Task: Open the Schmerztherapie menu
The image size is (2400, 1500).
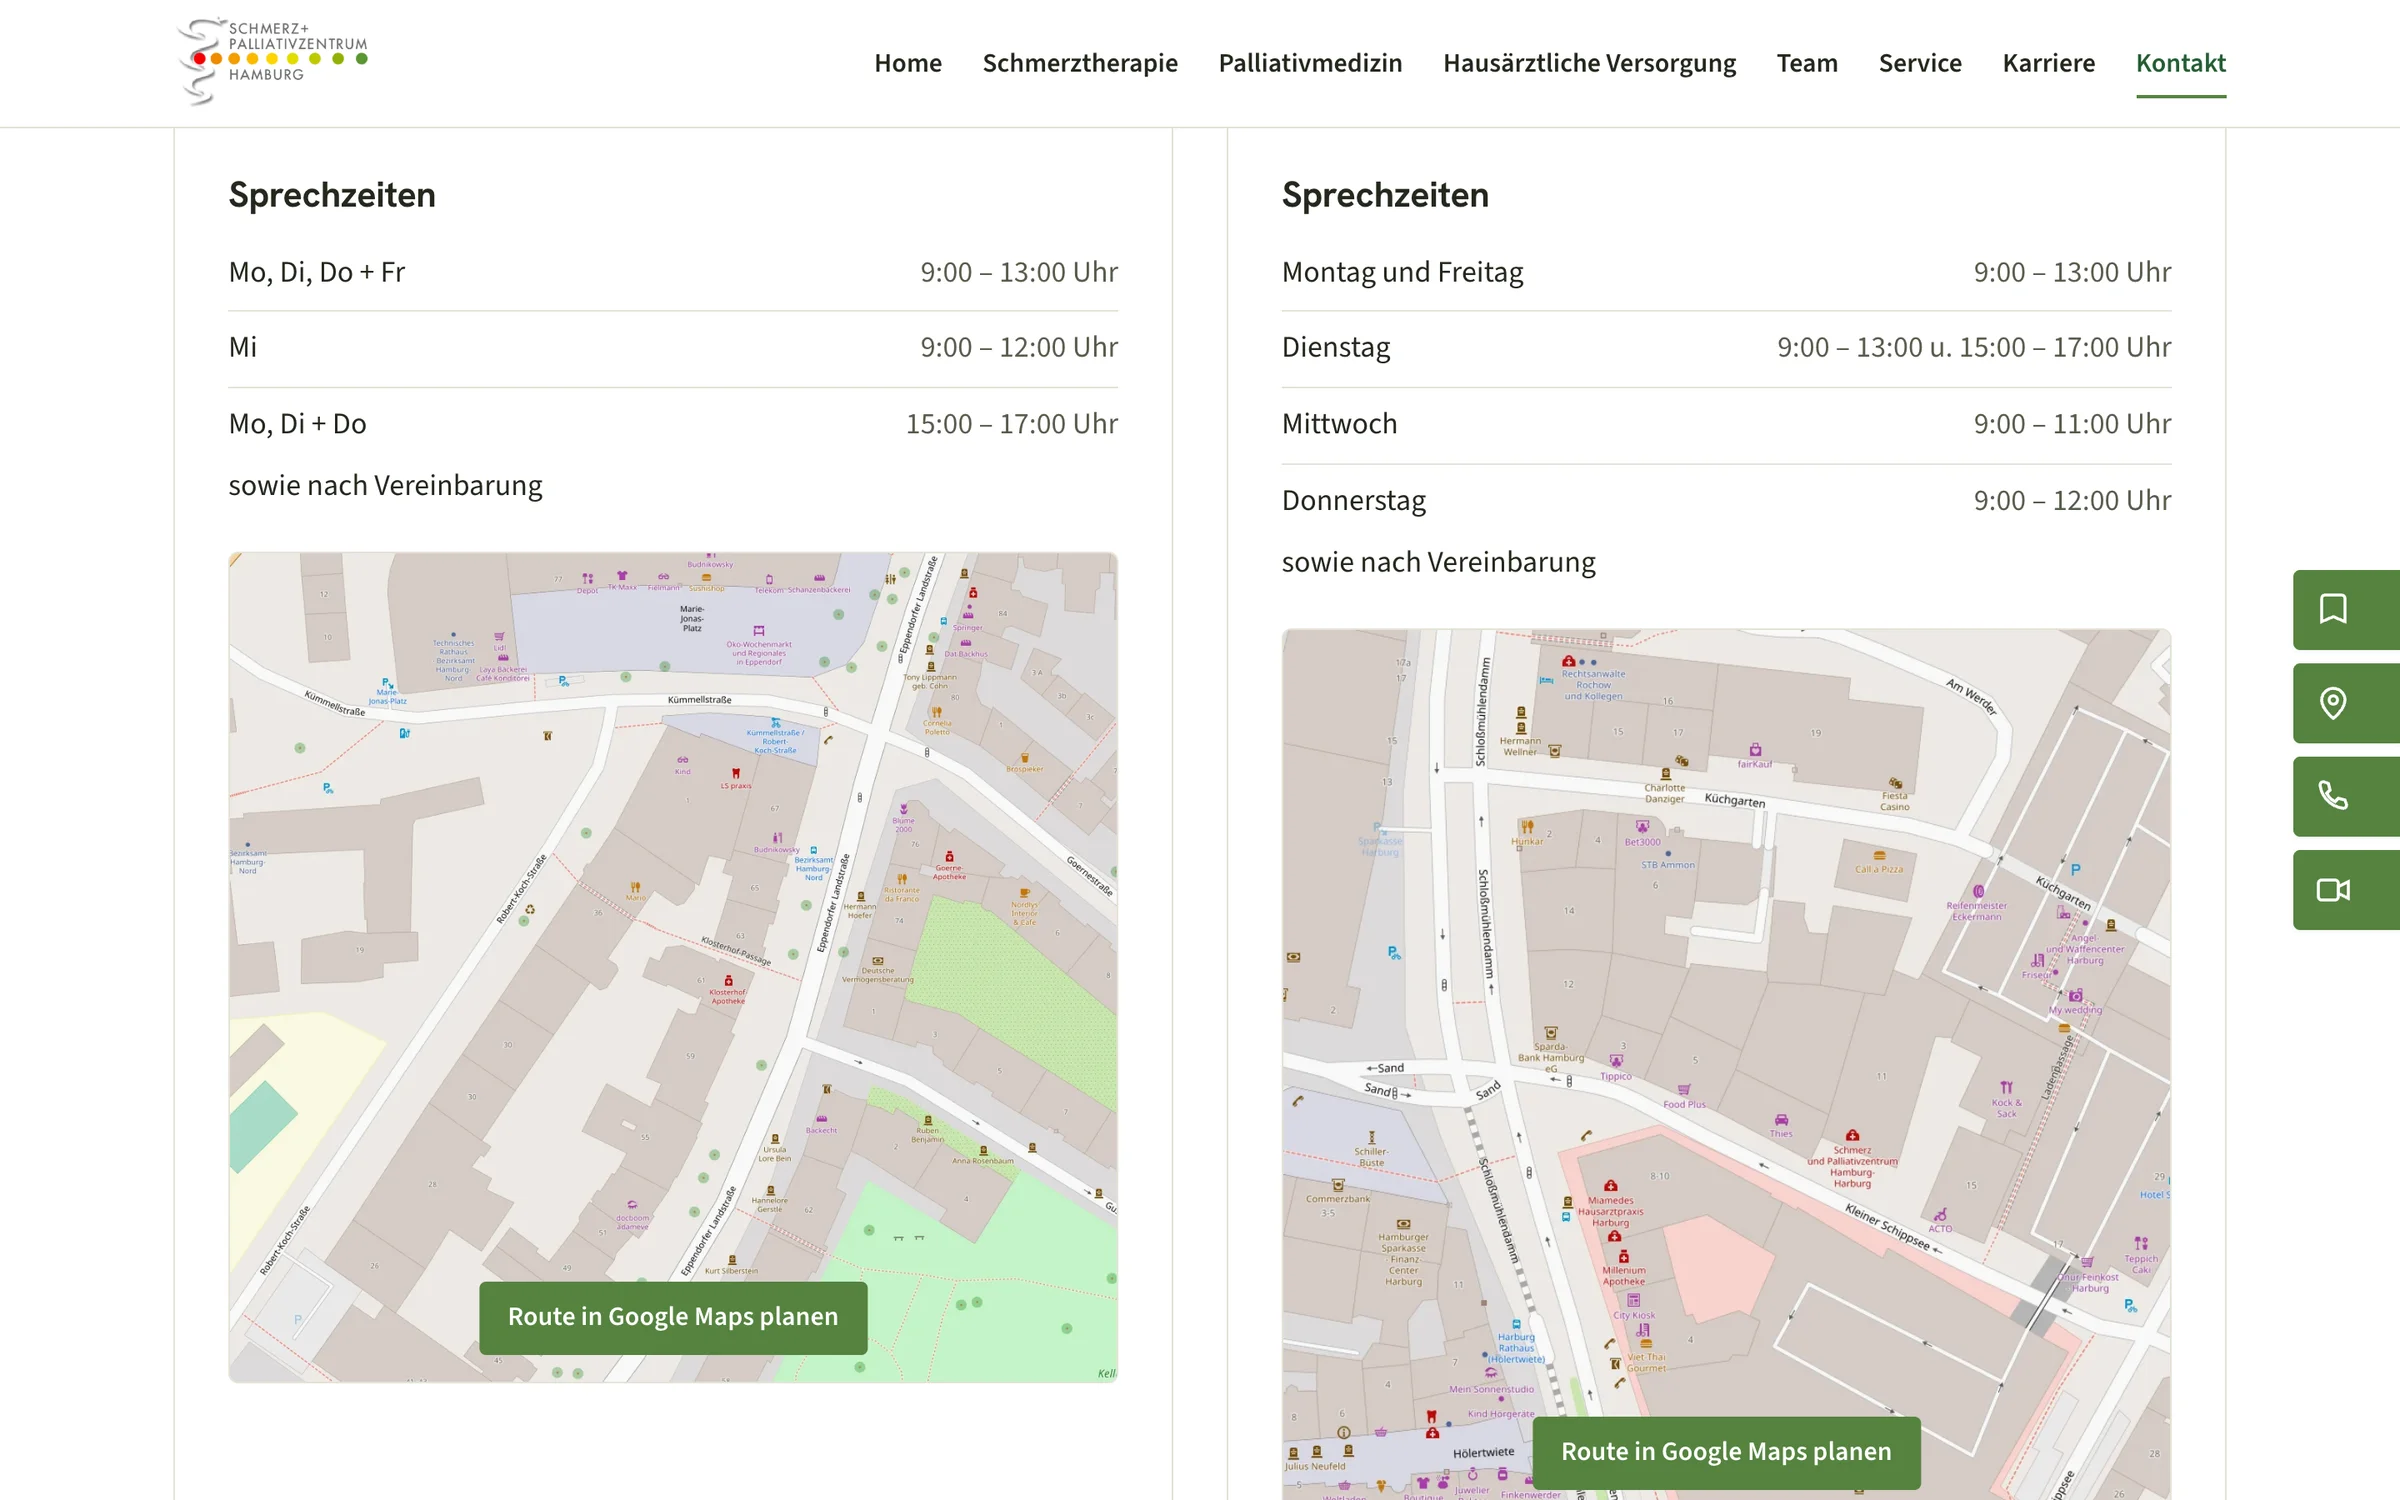Action: [x=1080, y=63]
